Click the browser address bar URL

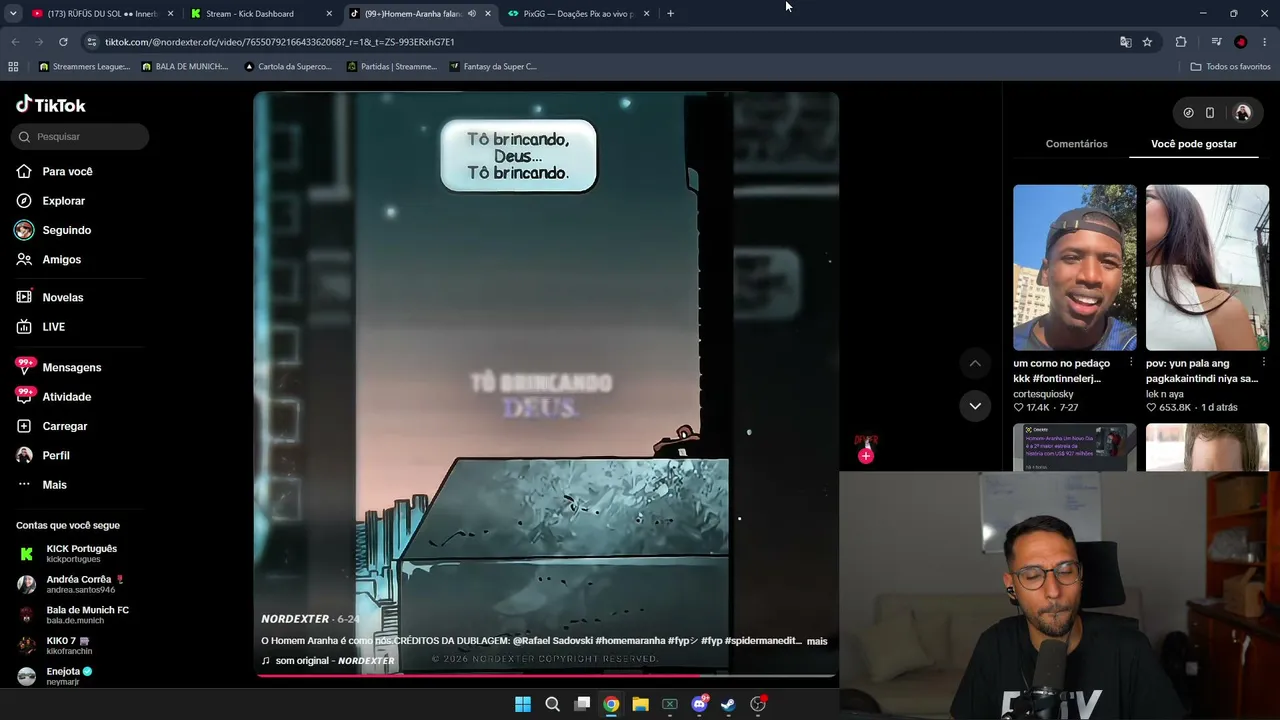click(279, 42)
